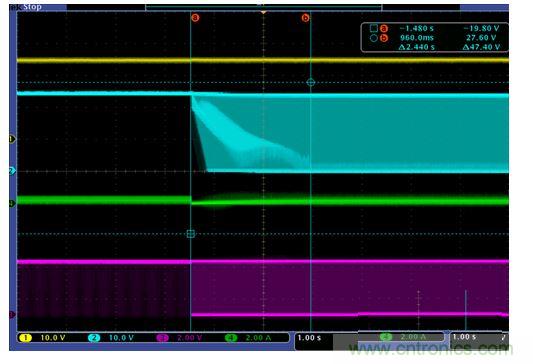Viewport: 533px width, 364px height.
Task: Click the Stop acquisition status label
Action: [32, 7]
